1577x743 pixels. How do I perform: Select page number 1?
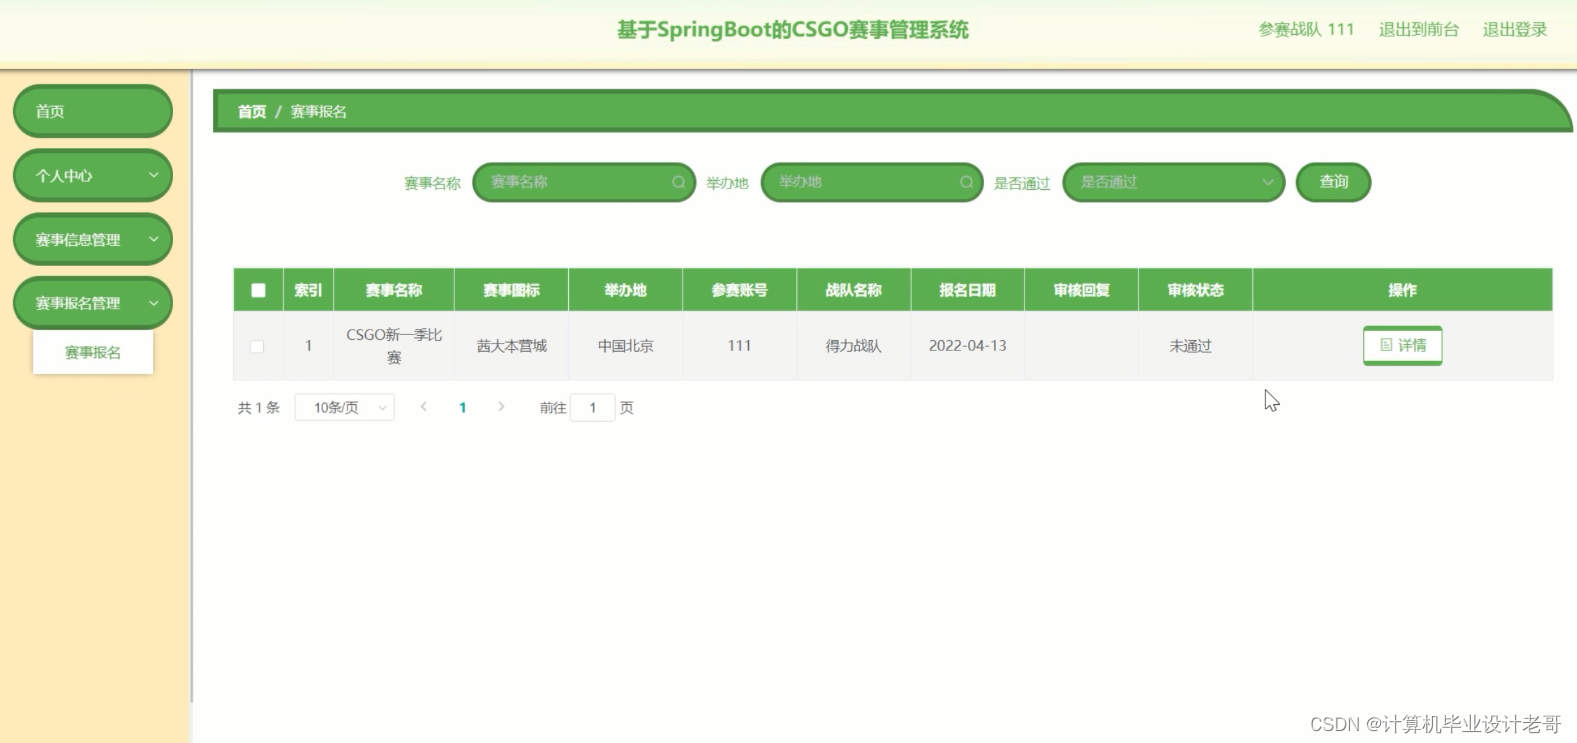click(x=462, y=407)
